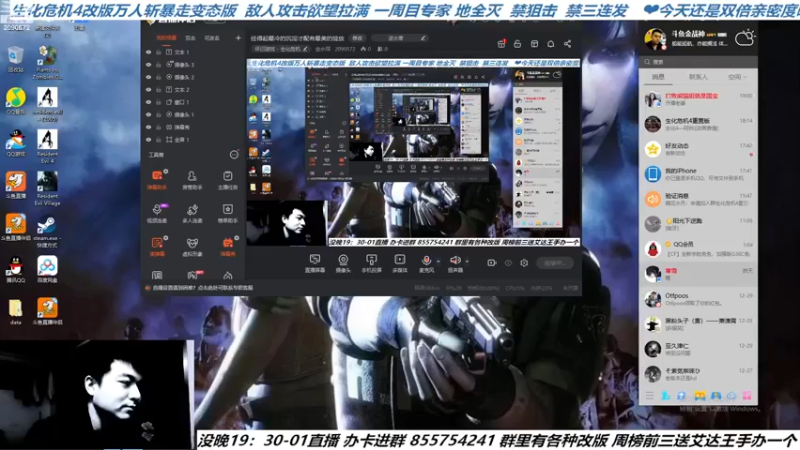
Task: Open 好友动态 in QQ list
Action: pyautogui.click(x=698, y=149)
